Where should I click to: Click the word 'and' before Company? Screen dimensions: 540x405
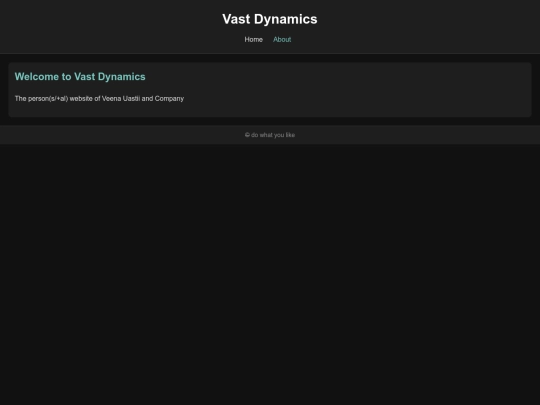[x=147, y=98]
